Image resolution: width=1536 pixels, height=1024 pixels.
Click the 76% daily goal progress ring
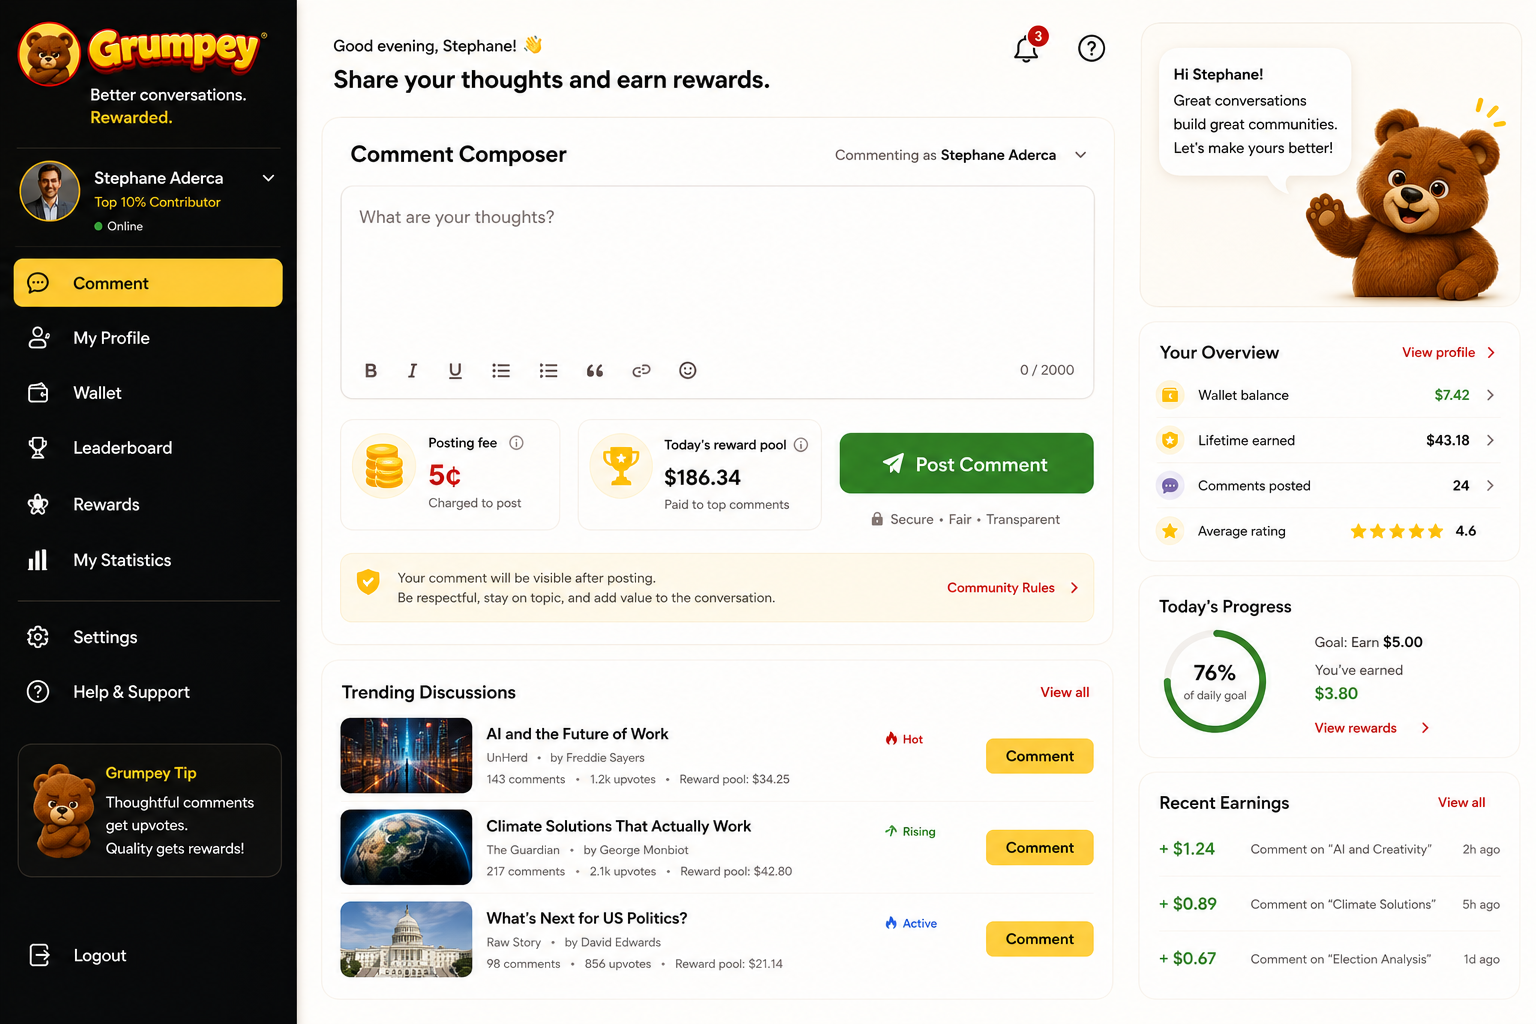click(1215, 681)
